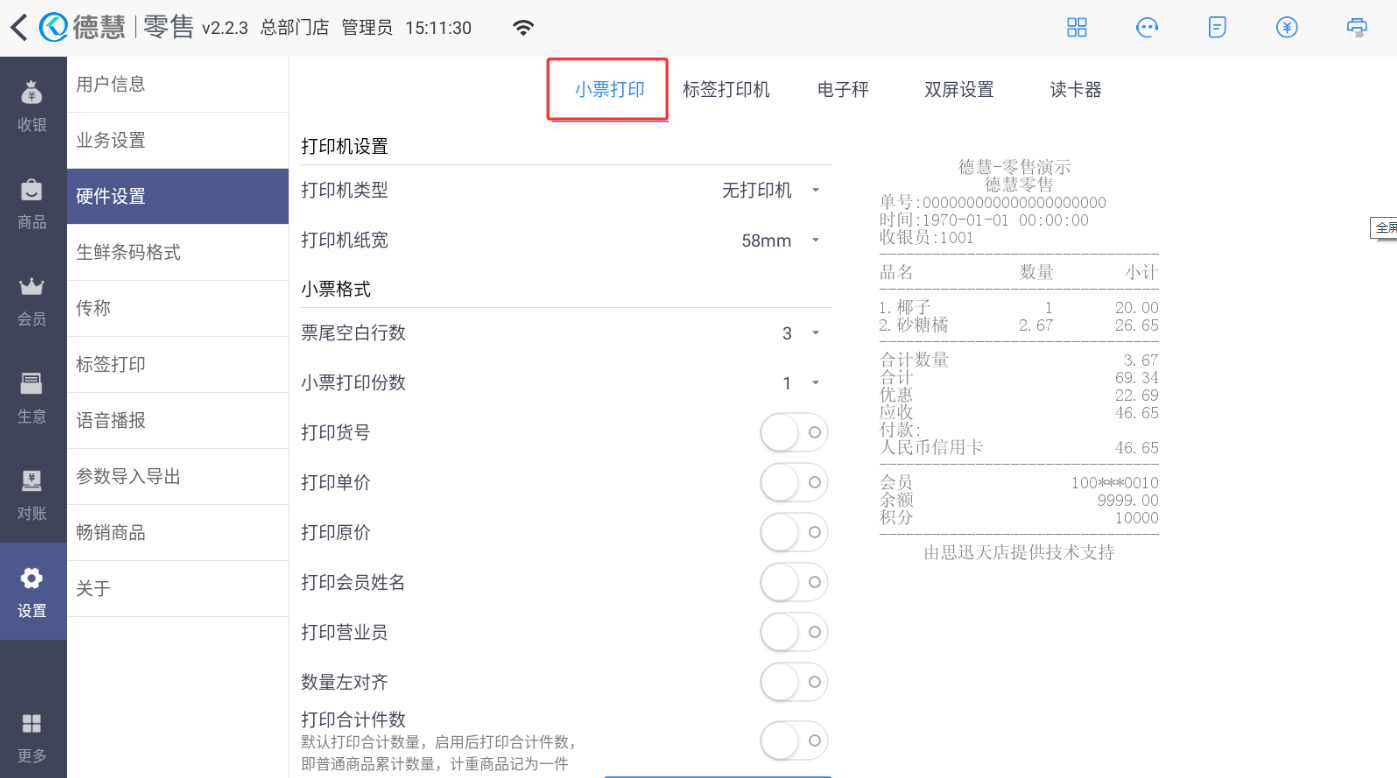Turn on 打印合计件数 switch

794,741
